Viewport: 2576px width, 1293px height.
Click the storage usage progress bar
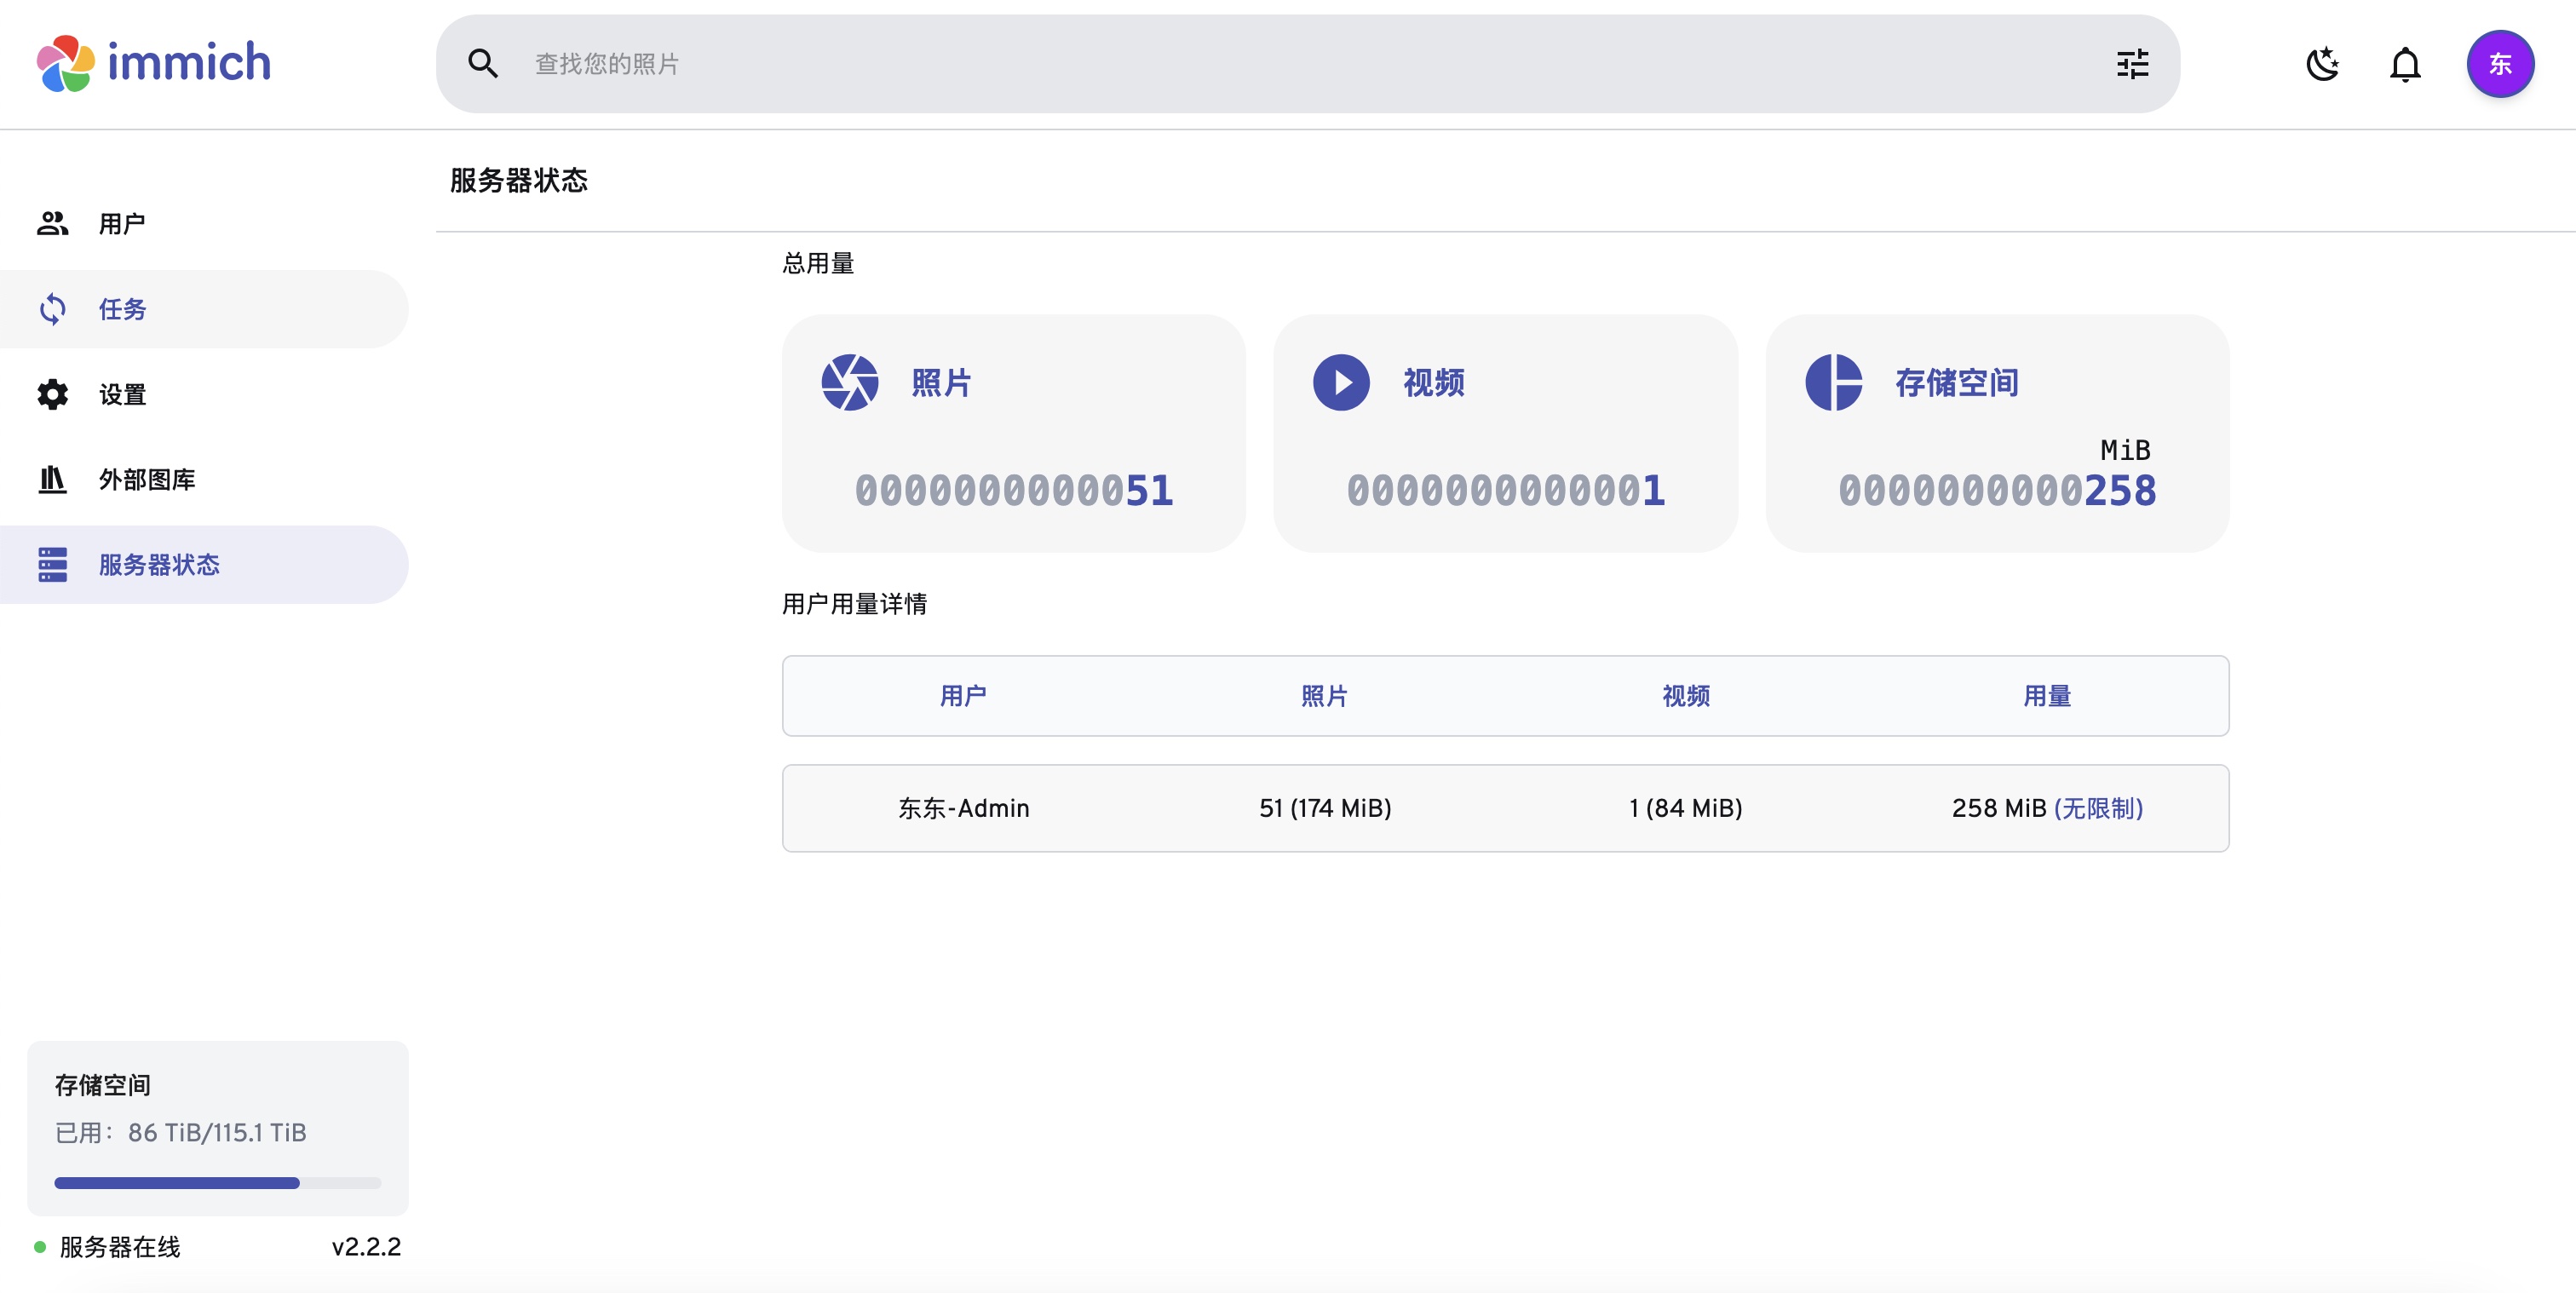[x=217, y=1183]
